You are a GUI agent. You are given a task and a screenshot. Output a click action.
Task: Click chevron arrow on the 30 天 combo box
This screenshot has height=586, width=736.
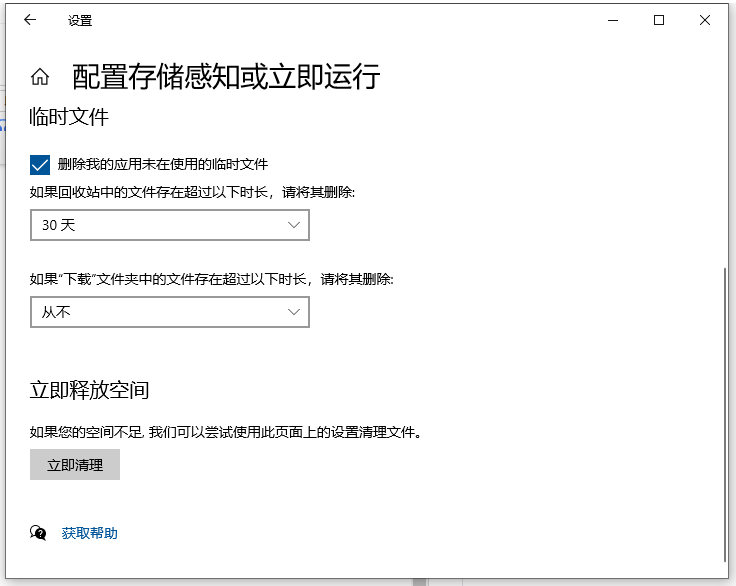coord(294,225)
